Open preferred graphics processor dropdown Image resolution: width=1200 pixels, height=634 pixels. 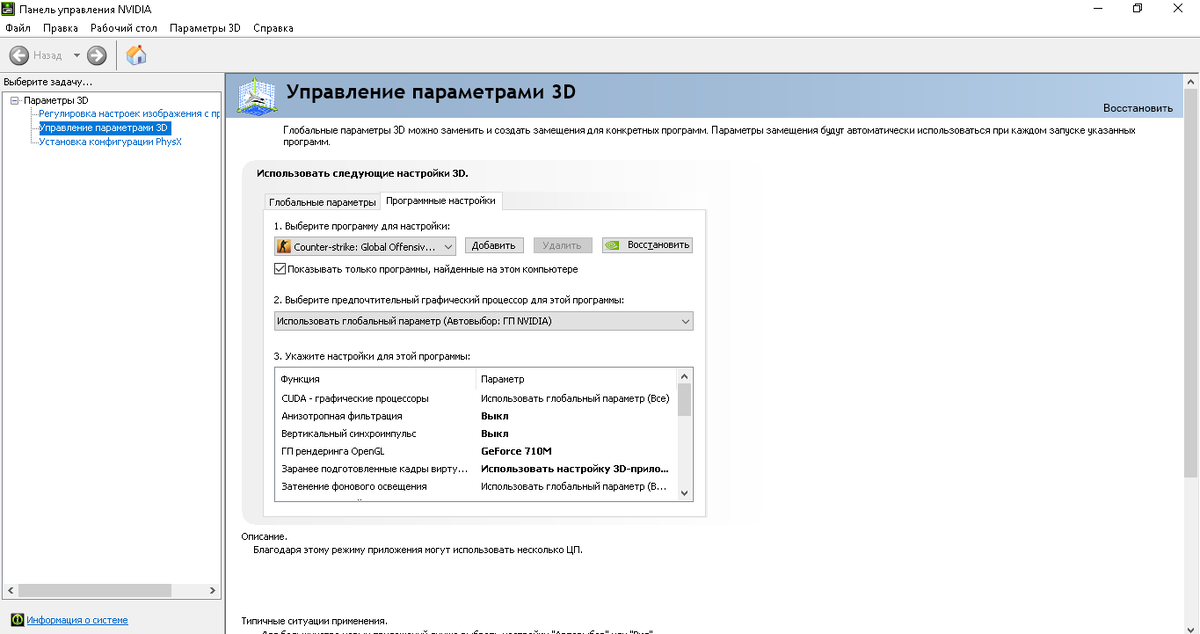pos(484,321)
